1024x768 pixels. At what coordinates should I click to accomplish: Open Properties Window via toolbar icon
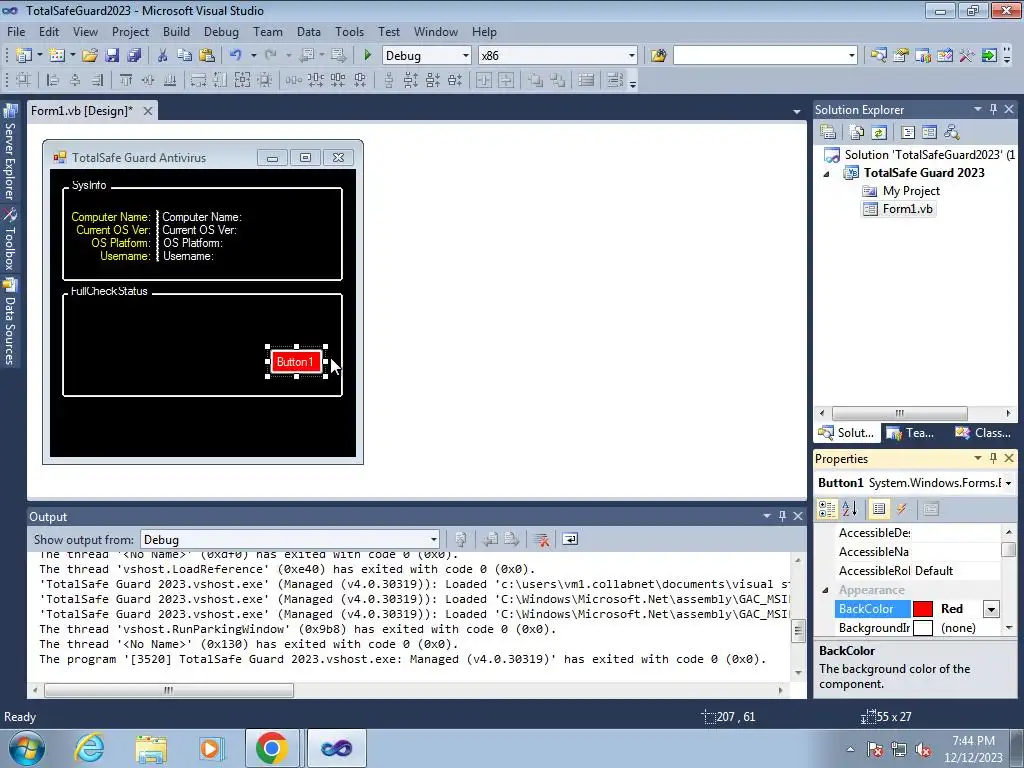point(901,56)
